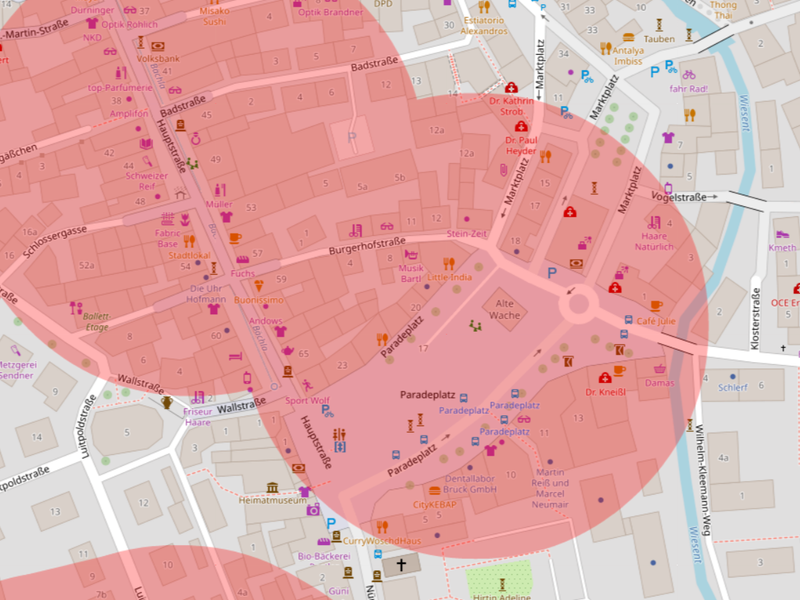Open the Kmeth shoe shop icon
Viewport: 800px width, 600px height.
782,234
